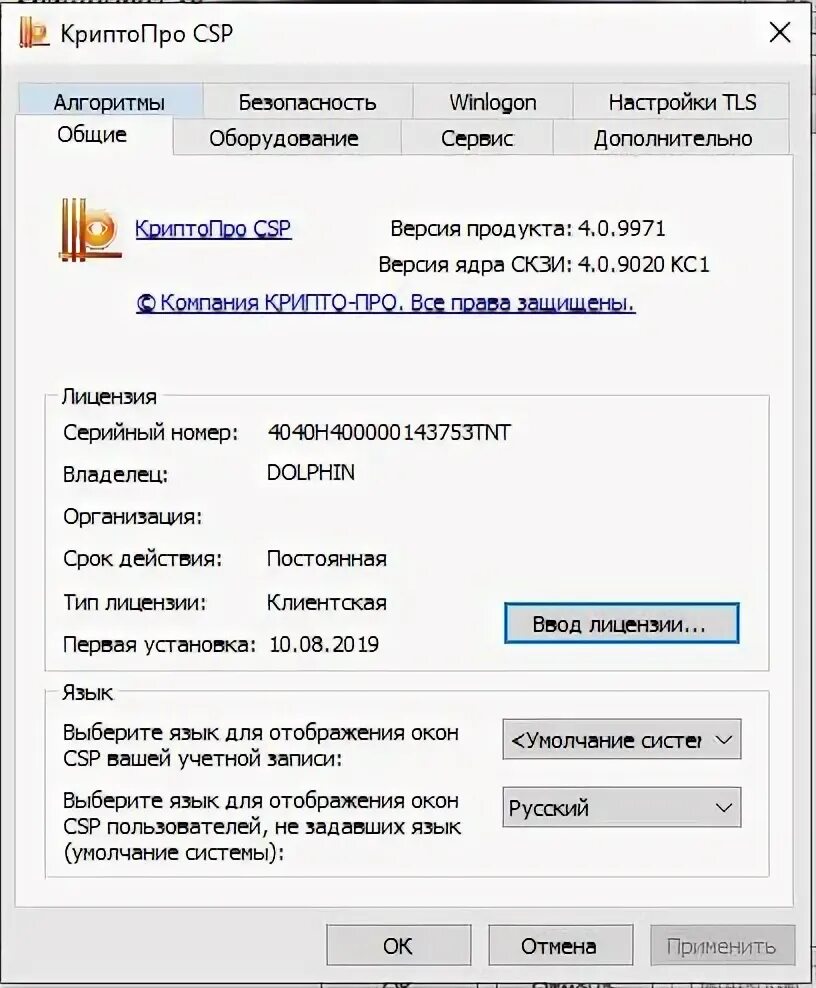The image size is (816, 988).
Task: Click the product version text 4.0.9971
Action: coord(621,228)
